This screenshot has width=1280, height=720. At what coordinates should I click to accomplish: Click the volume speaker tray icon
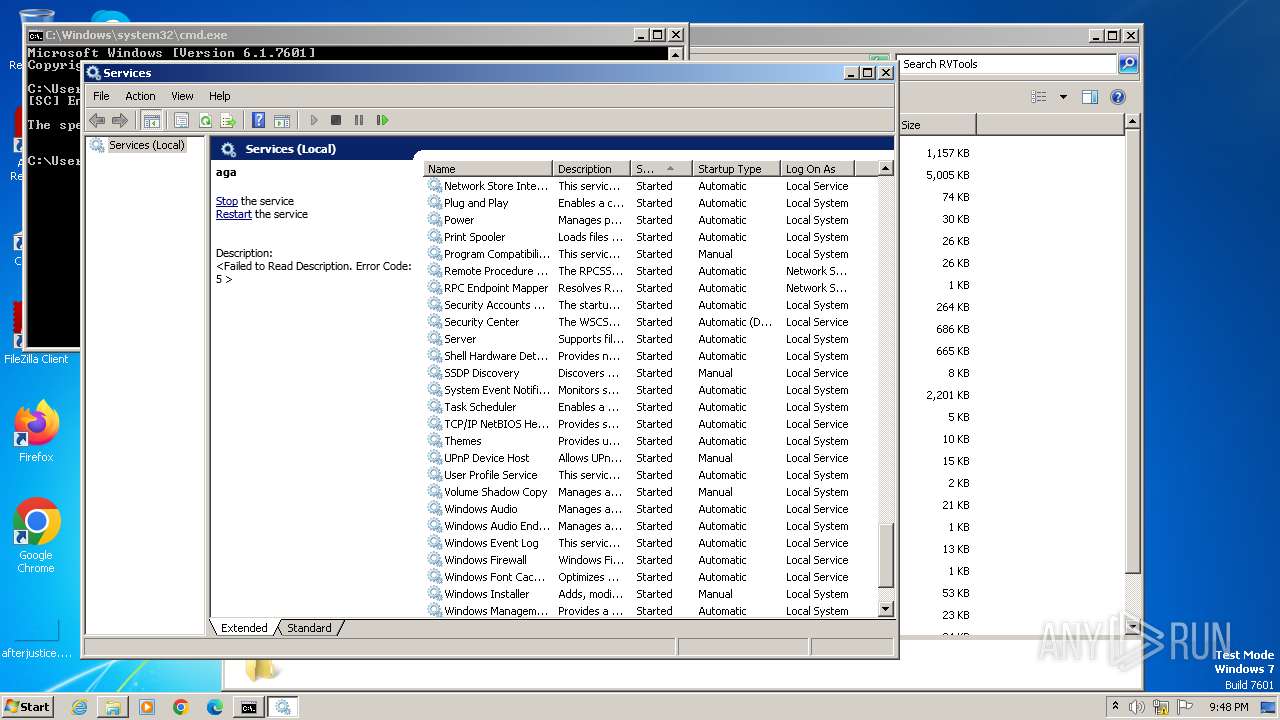coord(1138,706)
